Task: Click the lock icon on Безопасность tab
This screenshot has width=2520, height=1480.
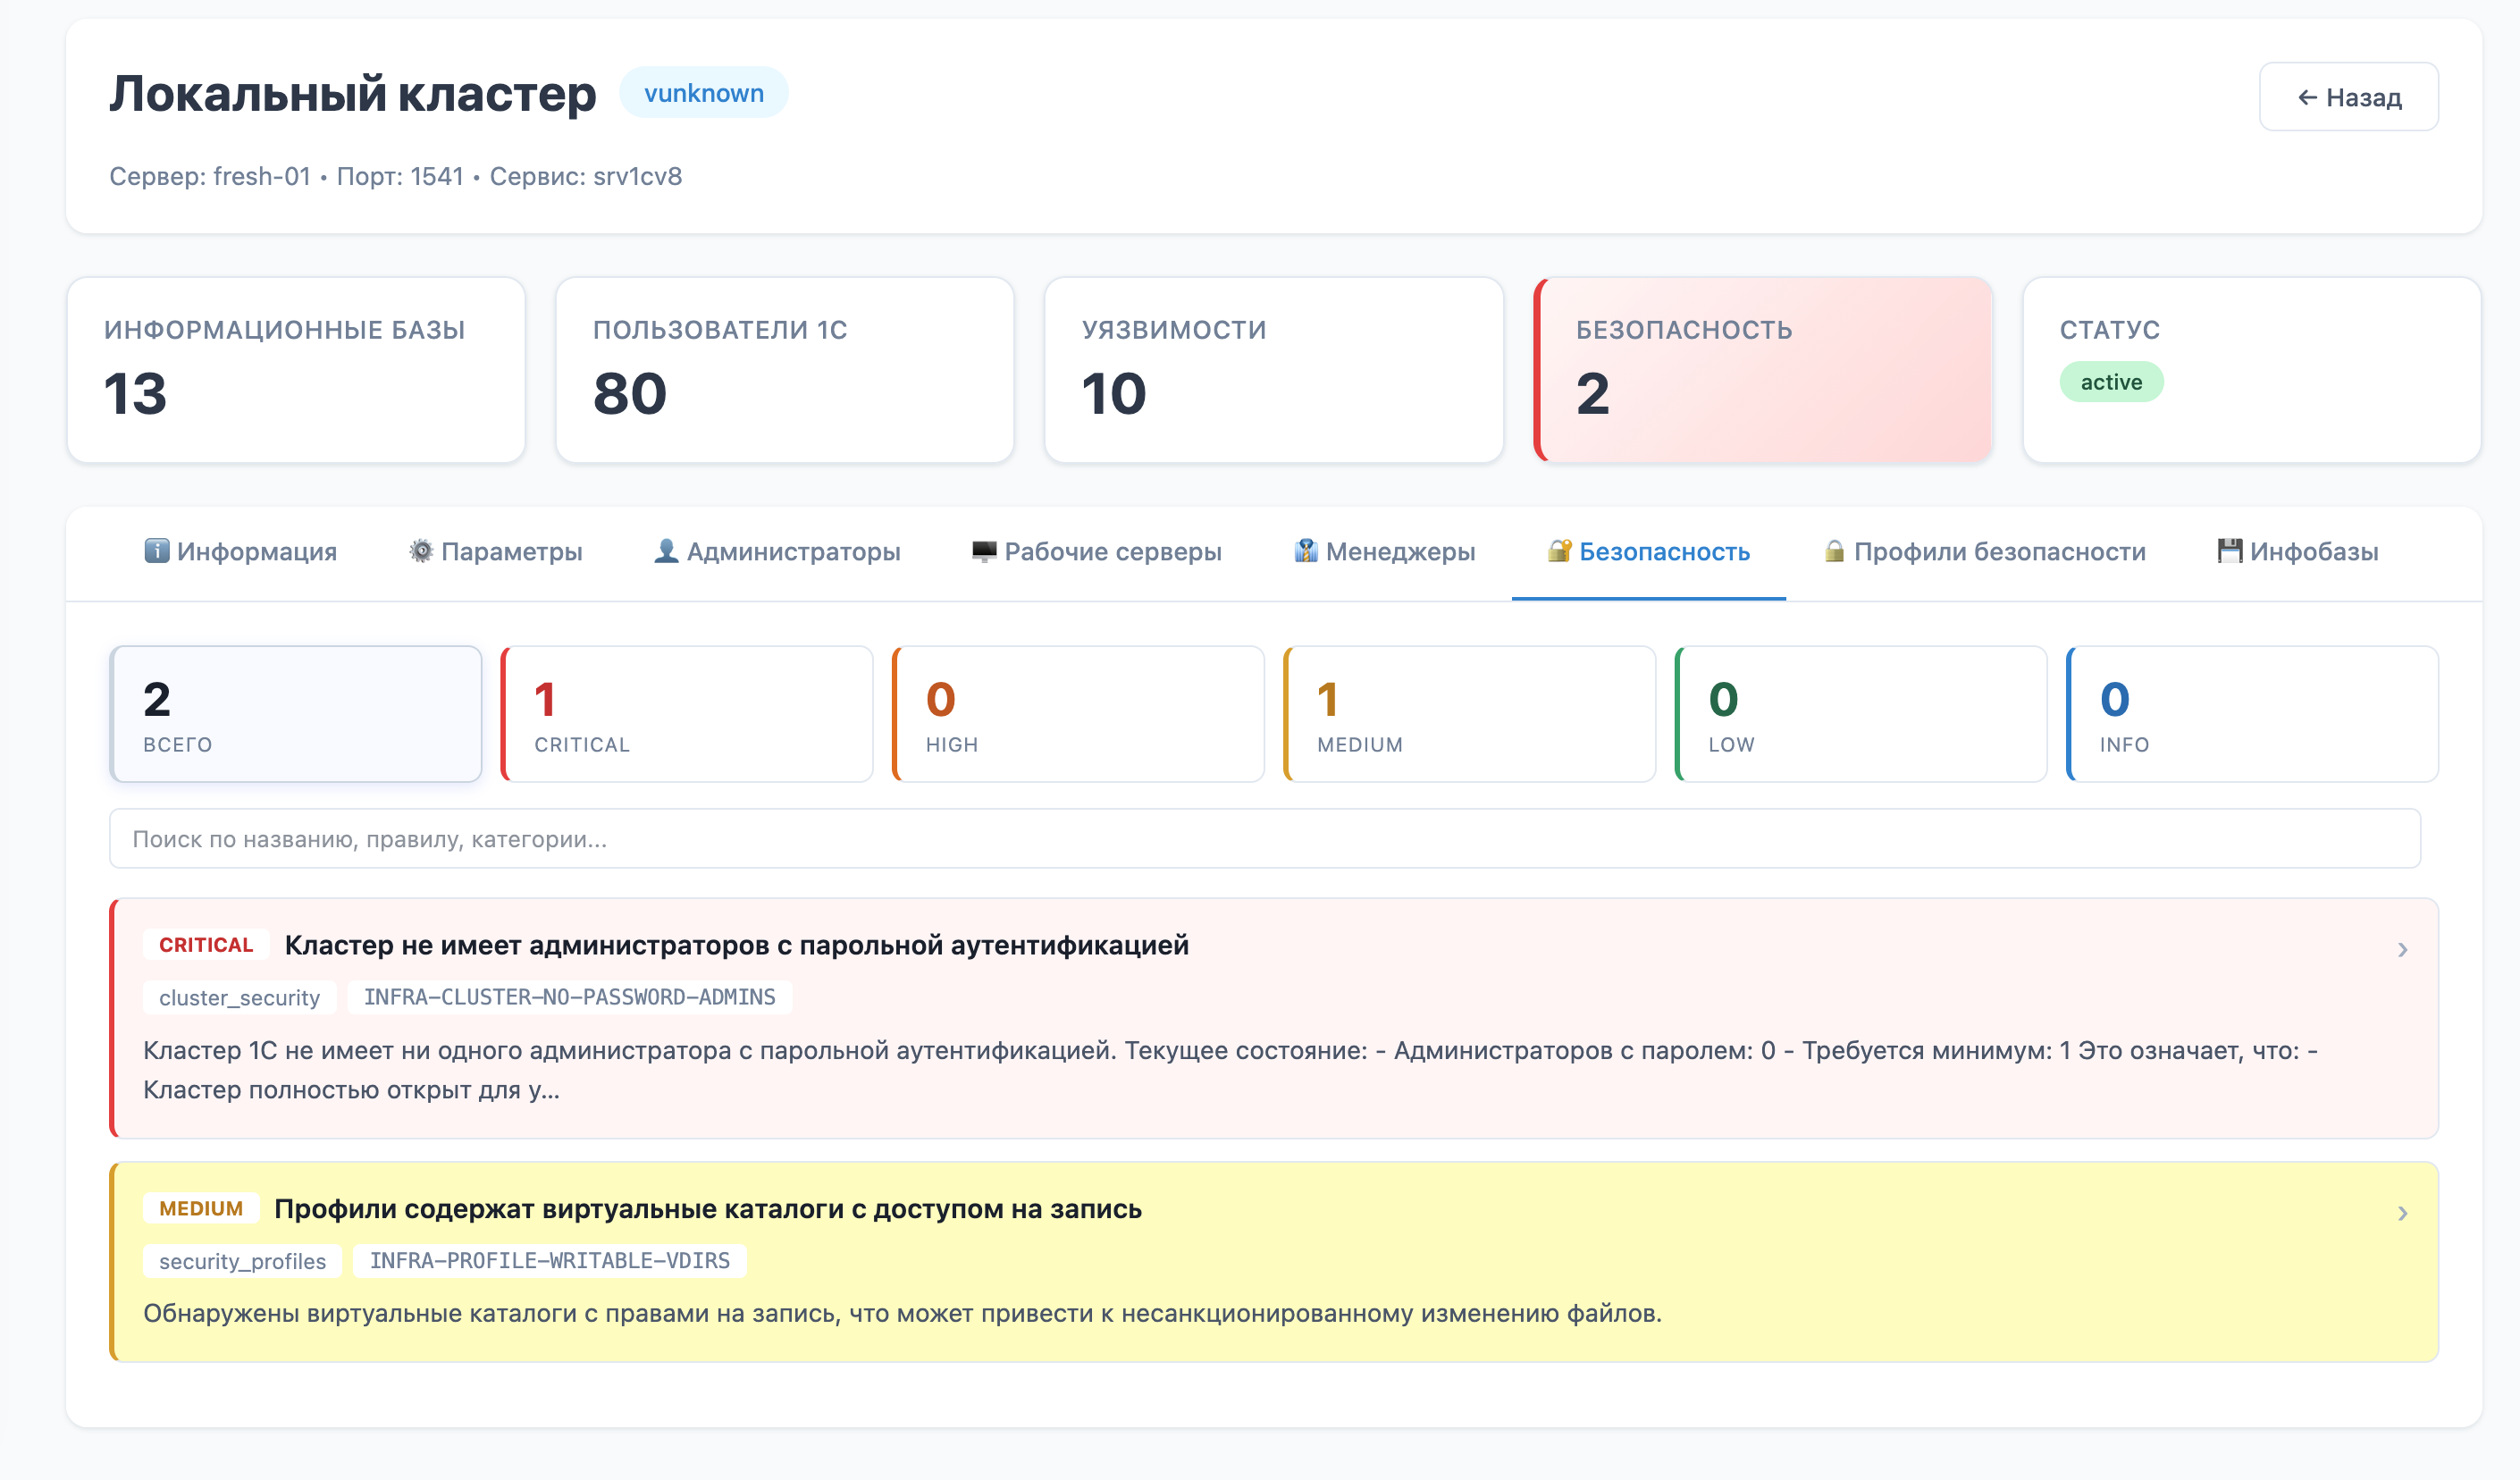Action: [x=1556, y=551]
